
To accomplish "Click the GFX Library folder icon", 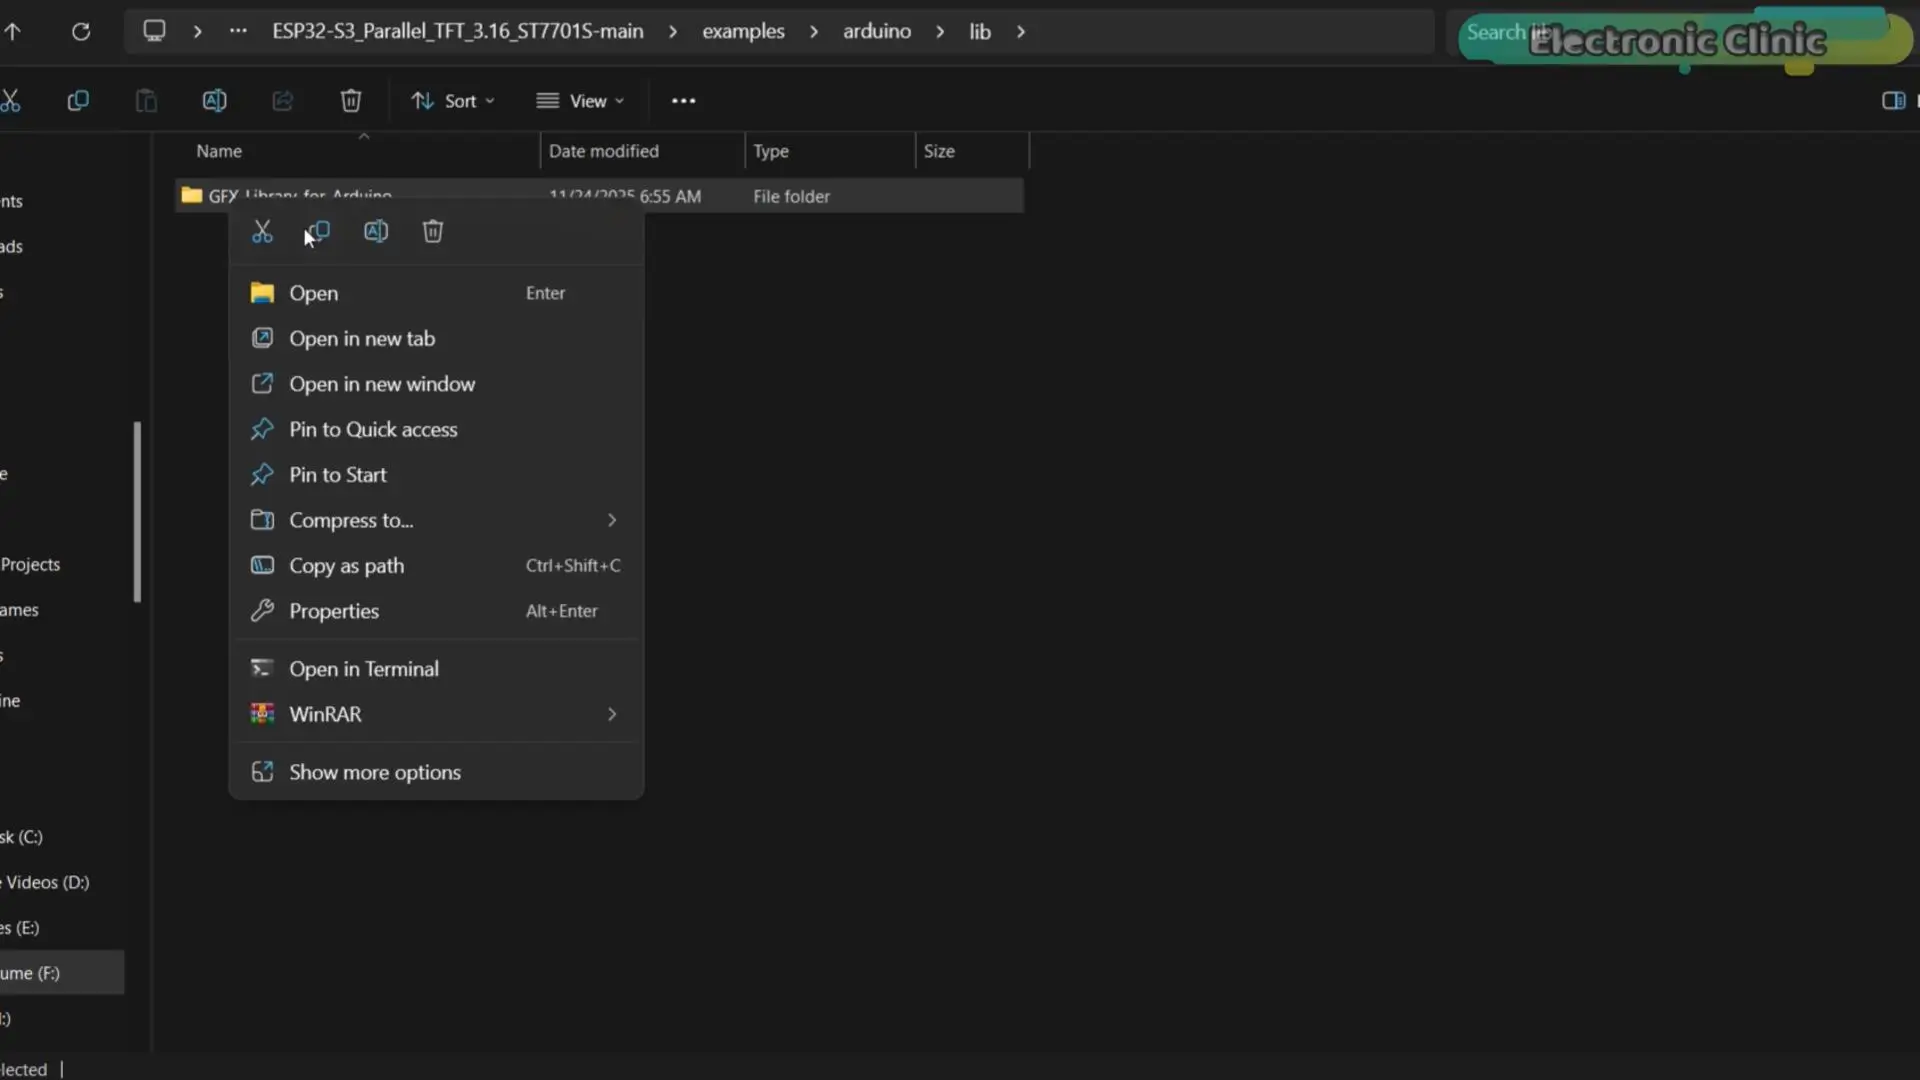I will [191, 195].
